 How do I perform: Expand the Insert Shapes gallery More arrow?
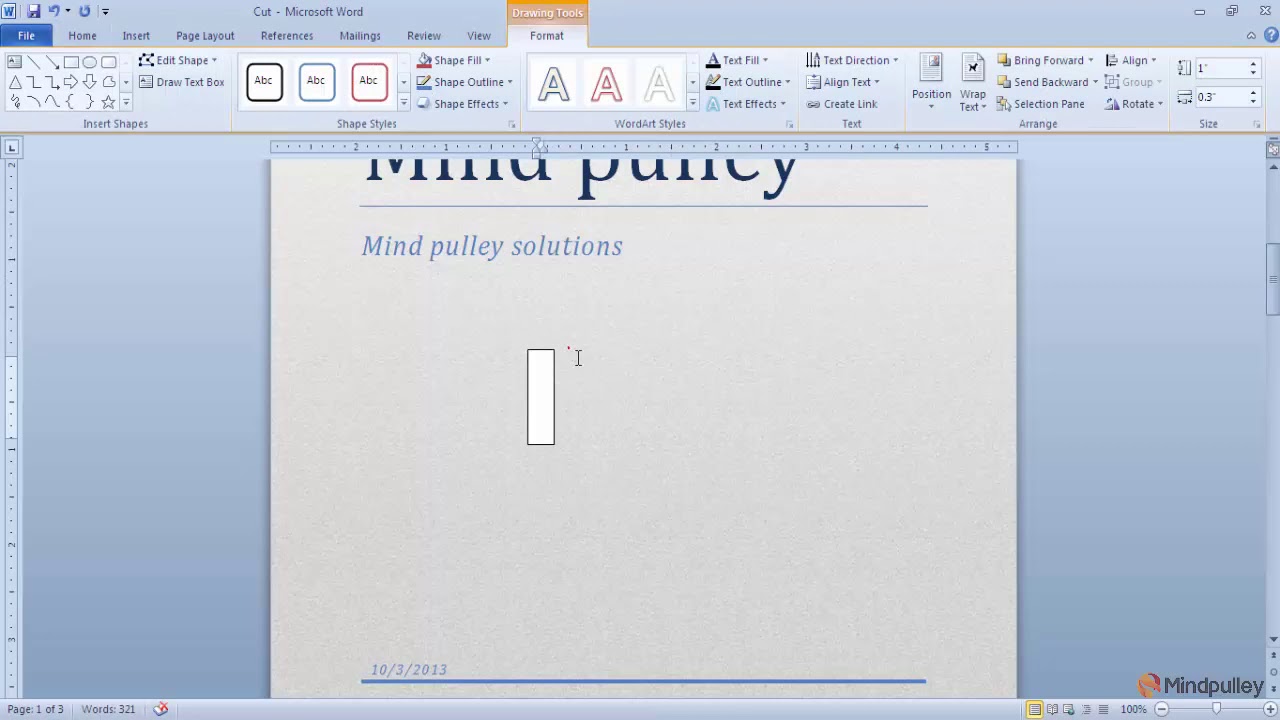[126, 102]
